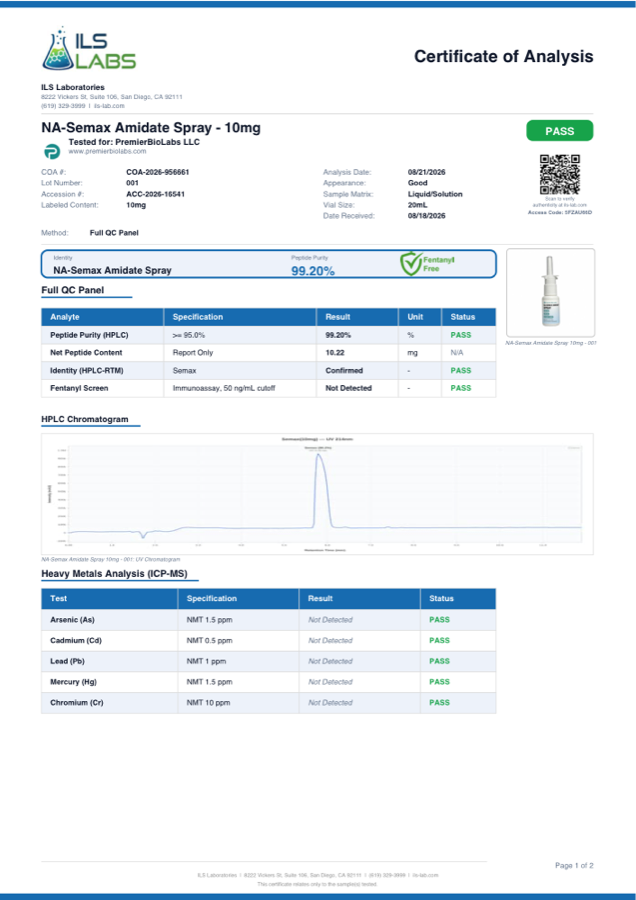The height and width of the screenshot is (900, 636).
Task: Click PASS status in the Mercury (Hg) row
Action: pyautogui.click(x=440, y=682)
